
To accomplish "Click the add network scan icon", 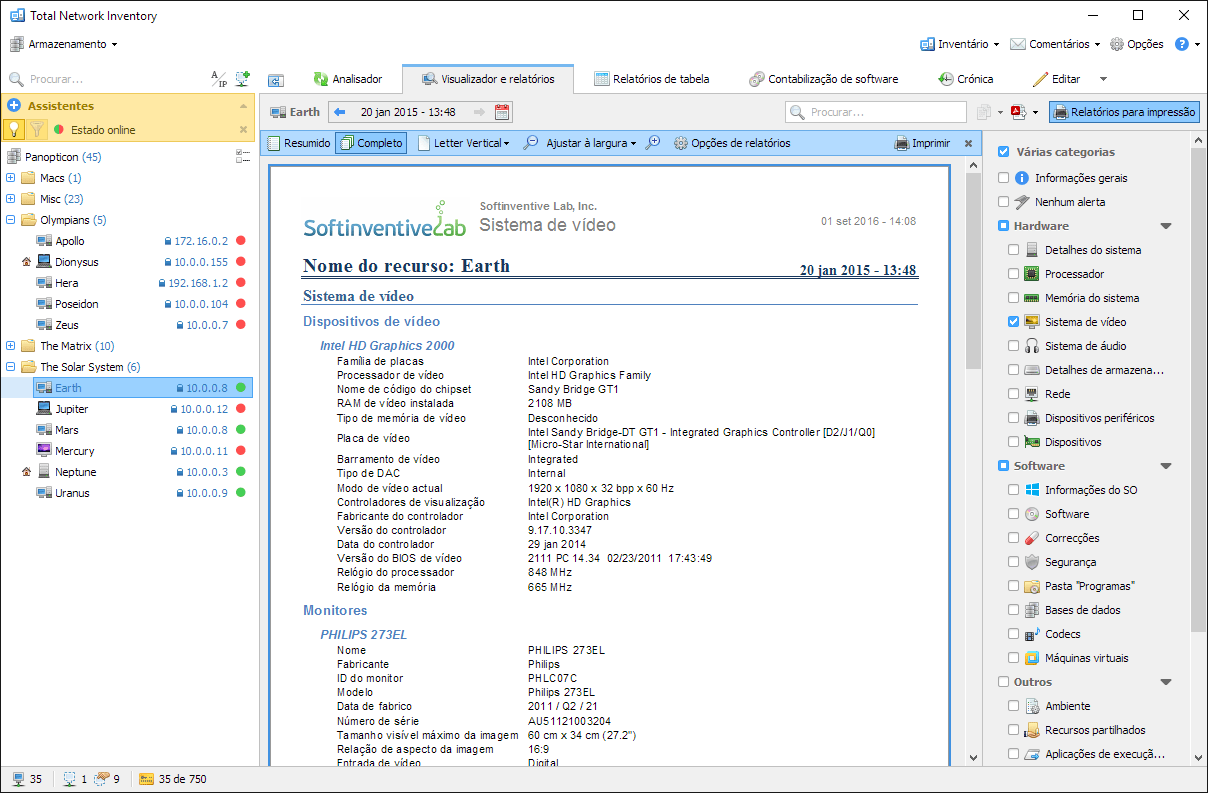I will click(242, 78).
